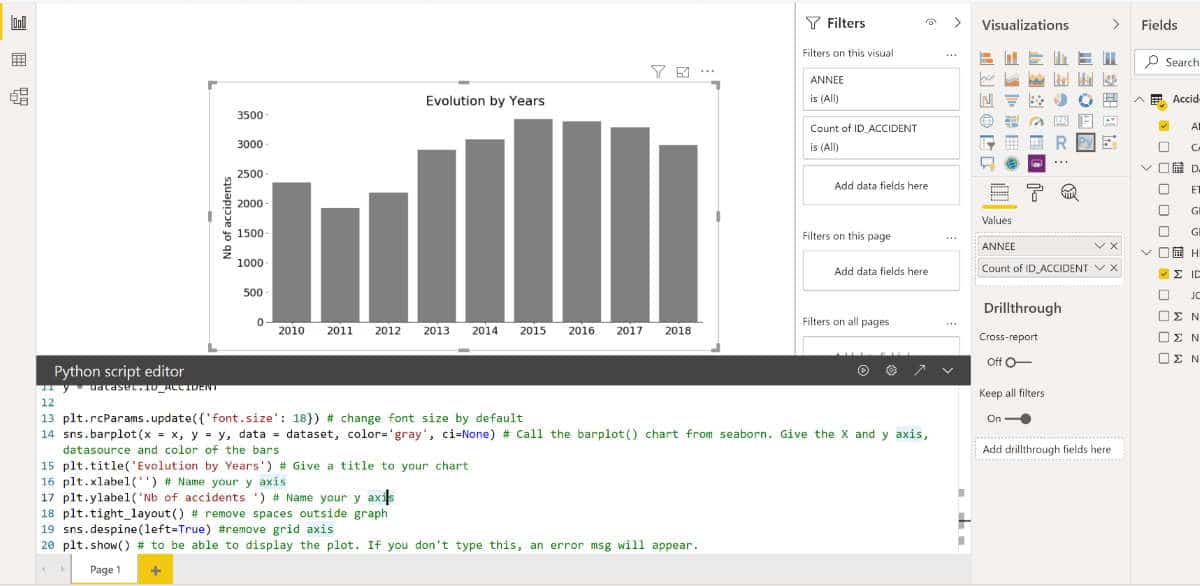Screen dimensions: 1200x586
Task: Select the R script visual
Action: click(1061, 142)
